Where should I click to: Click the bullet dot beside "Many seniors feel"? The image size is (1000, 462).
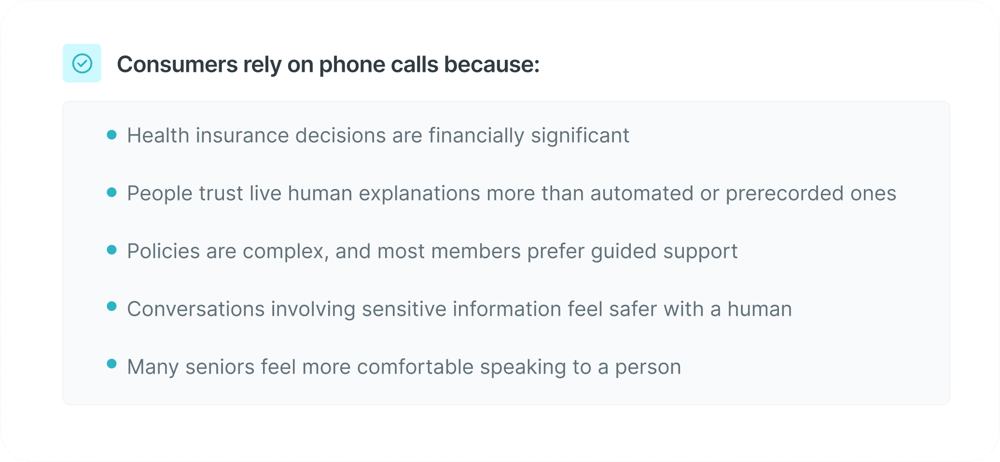[x=111, y=366]
